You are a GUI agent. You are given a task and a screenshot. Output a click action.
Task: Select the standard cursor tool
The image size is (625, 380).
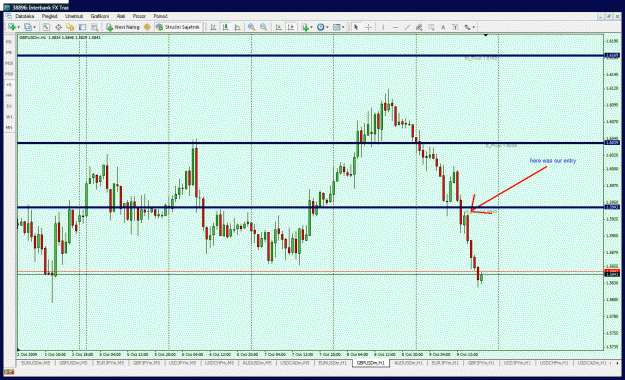coord(356,27)
